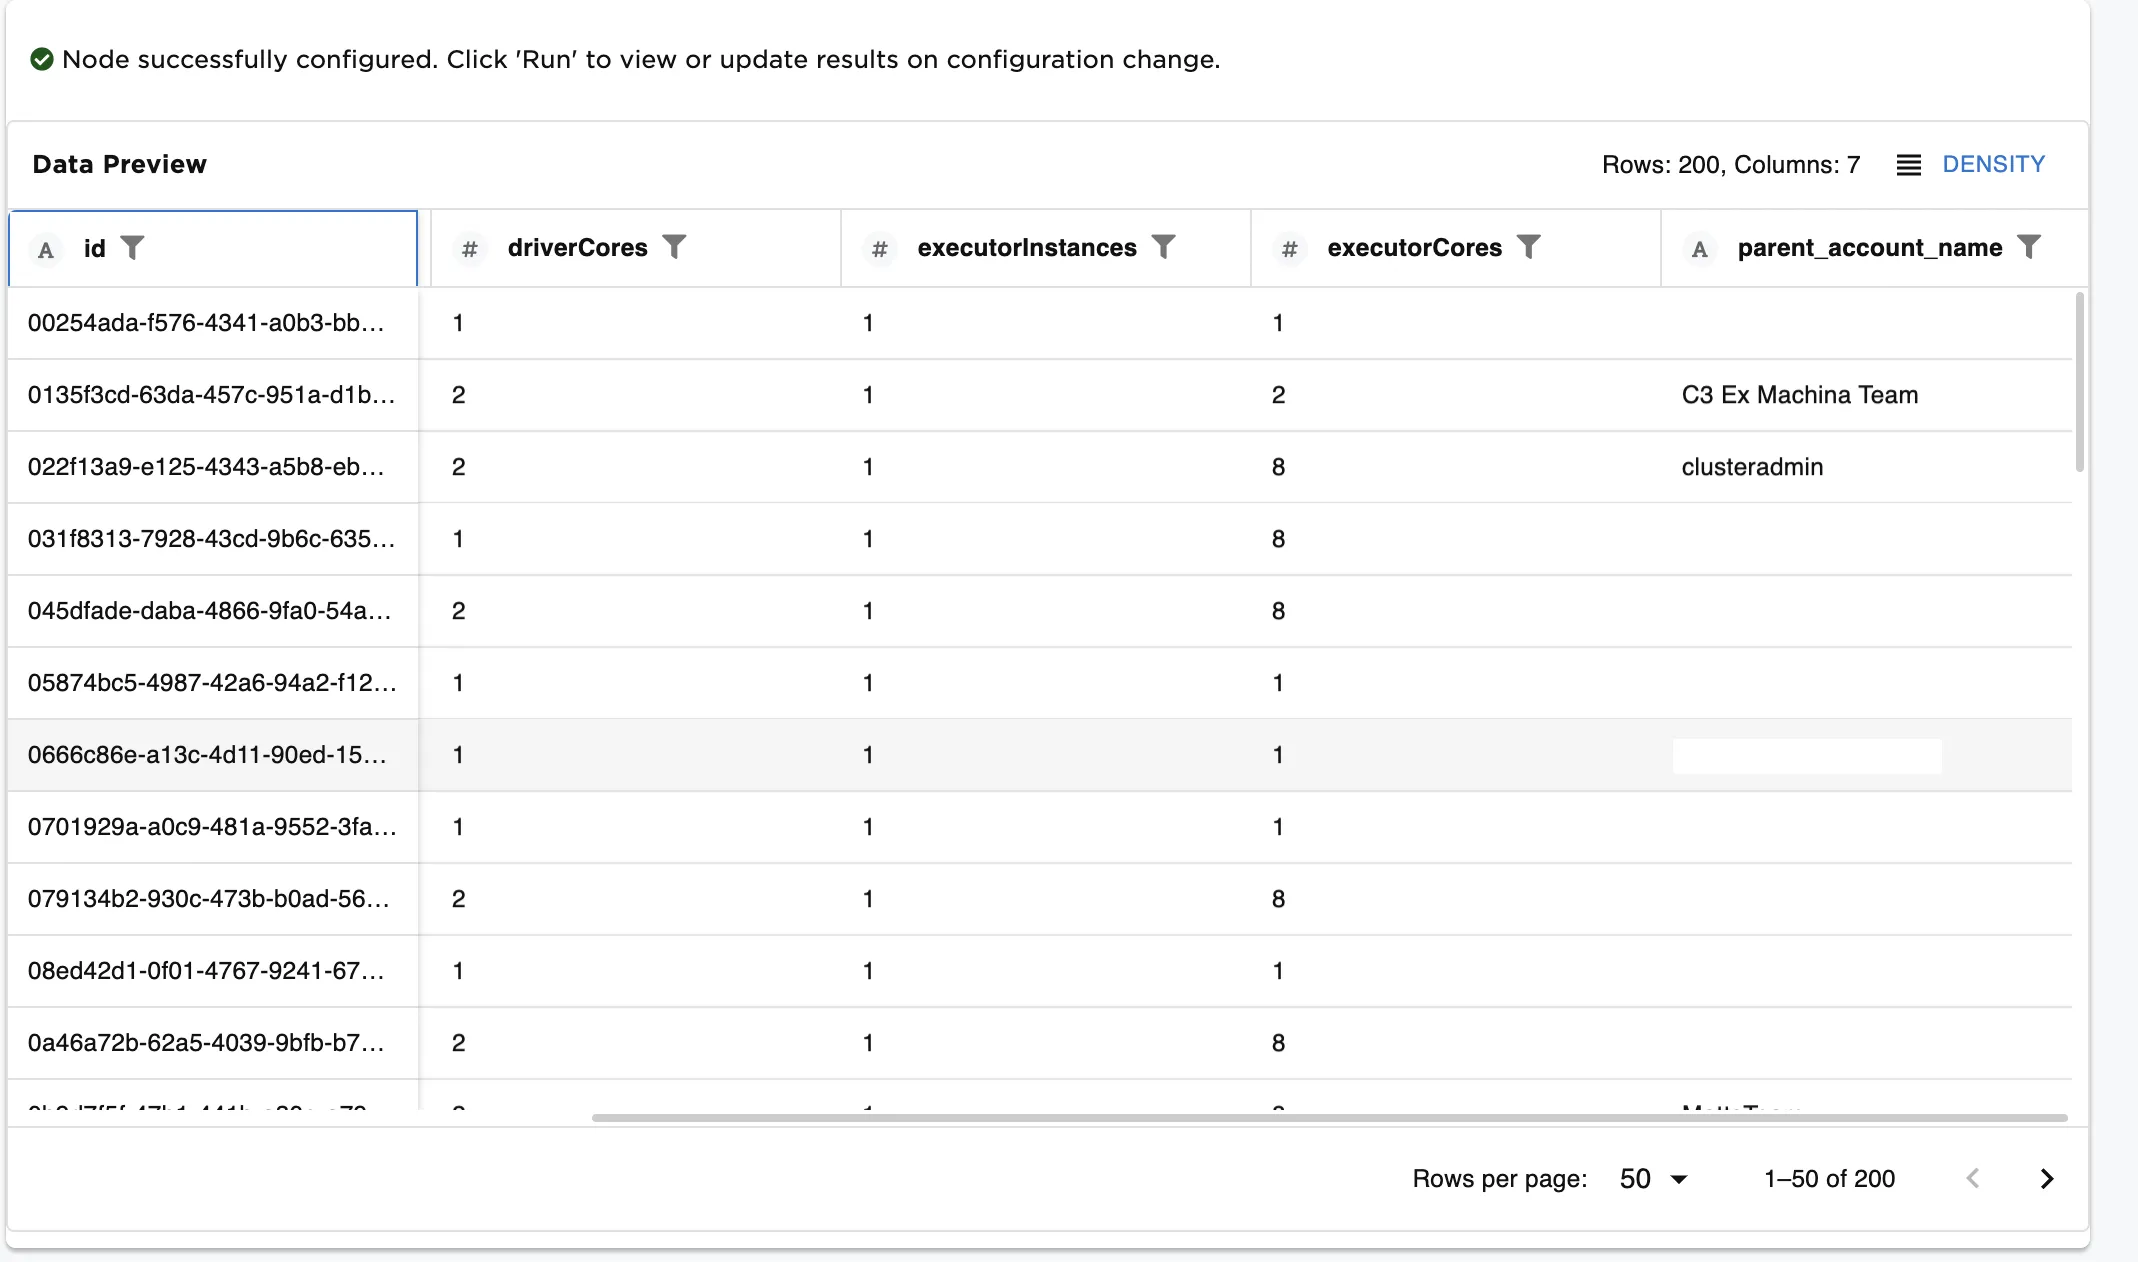2138x1262 pixels.
Task: Open the driverCores column filter
Action: click(x=675, y=247)
